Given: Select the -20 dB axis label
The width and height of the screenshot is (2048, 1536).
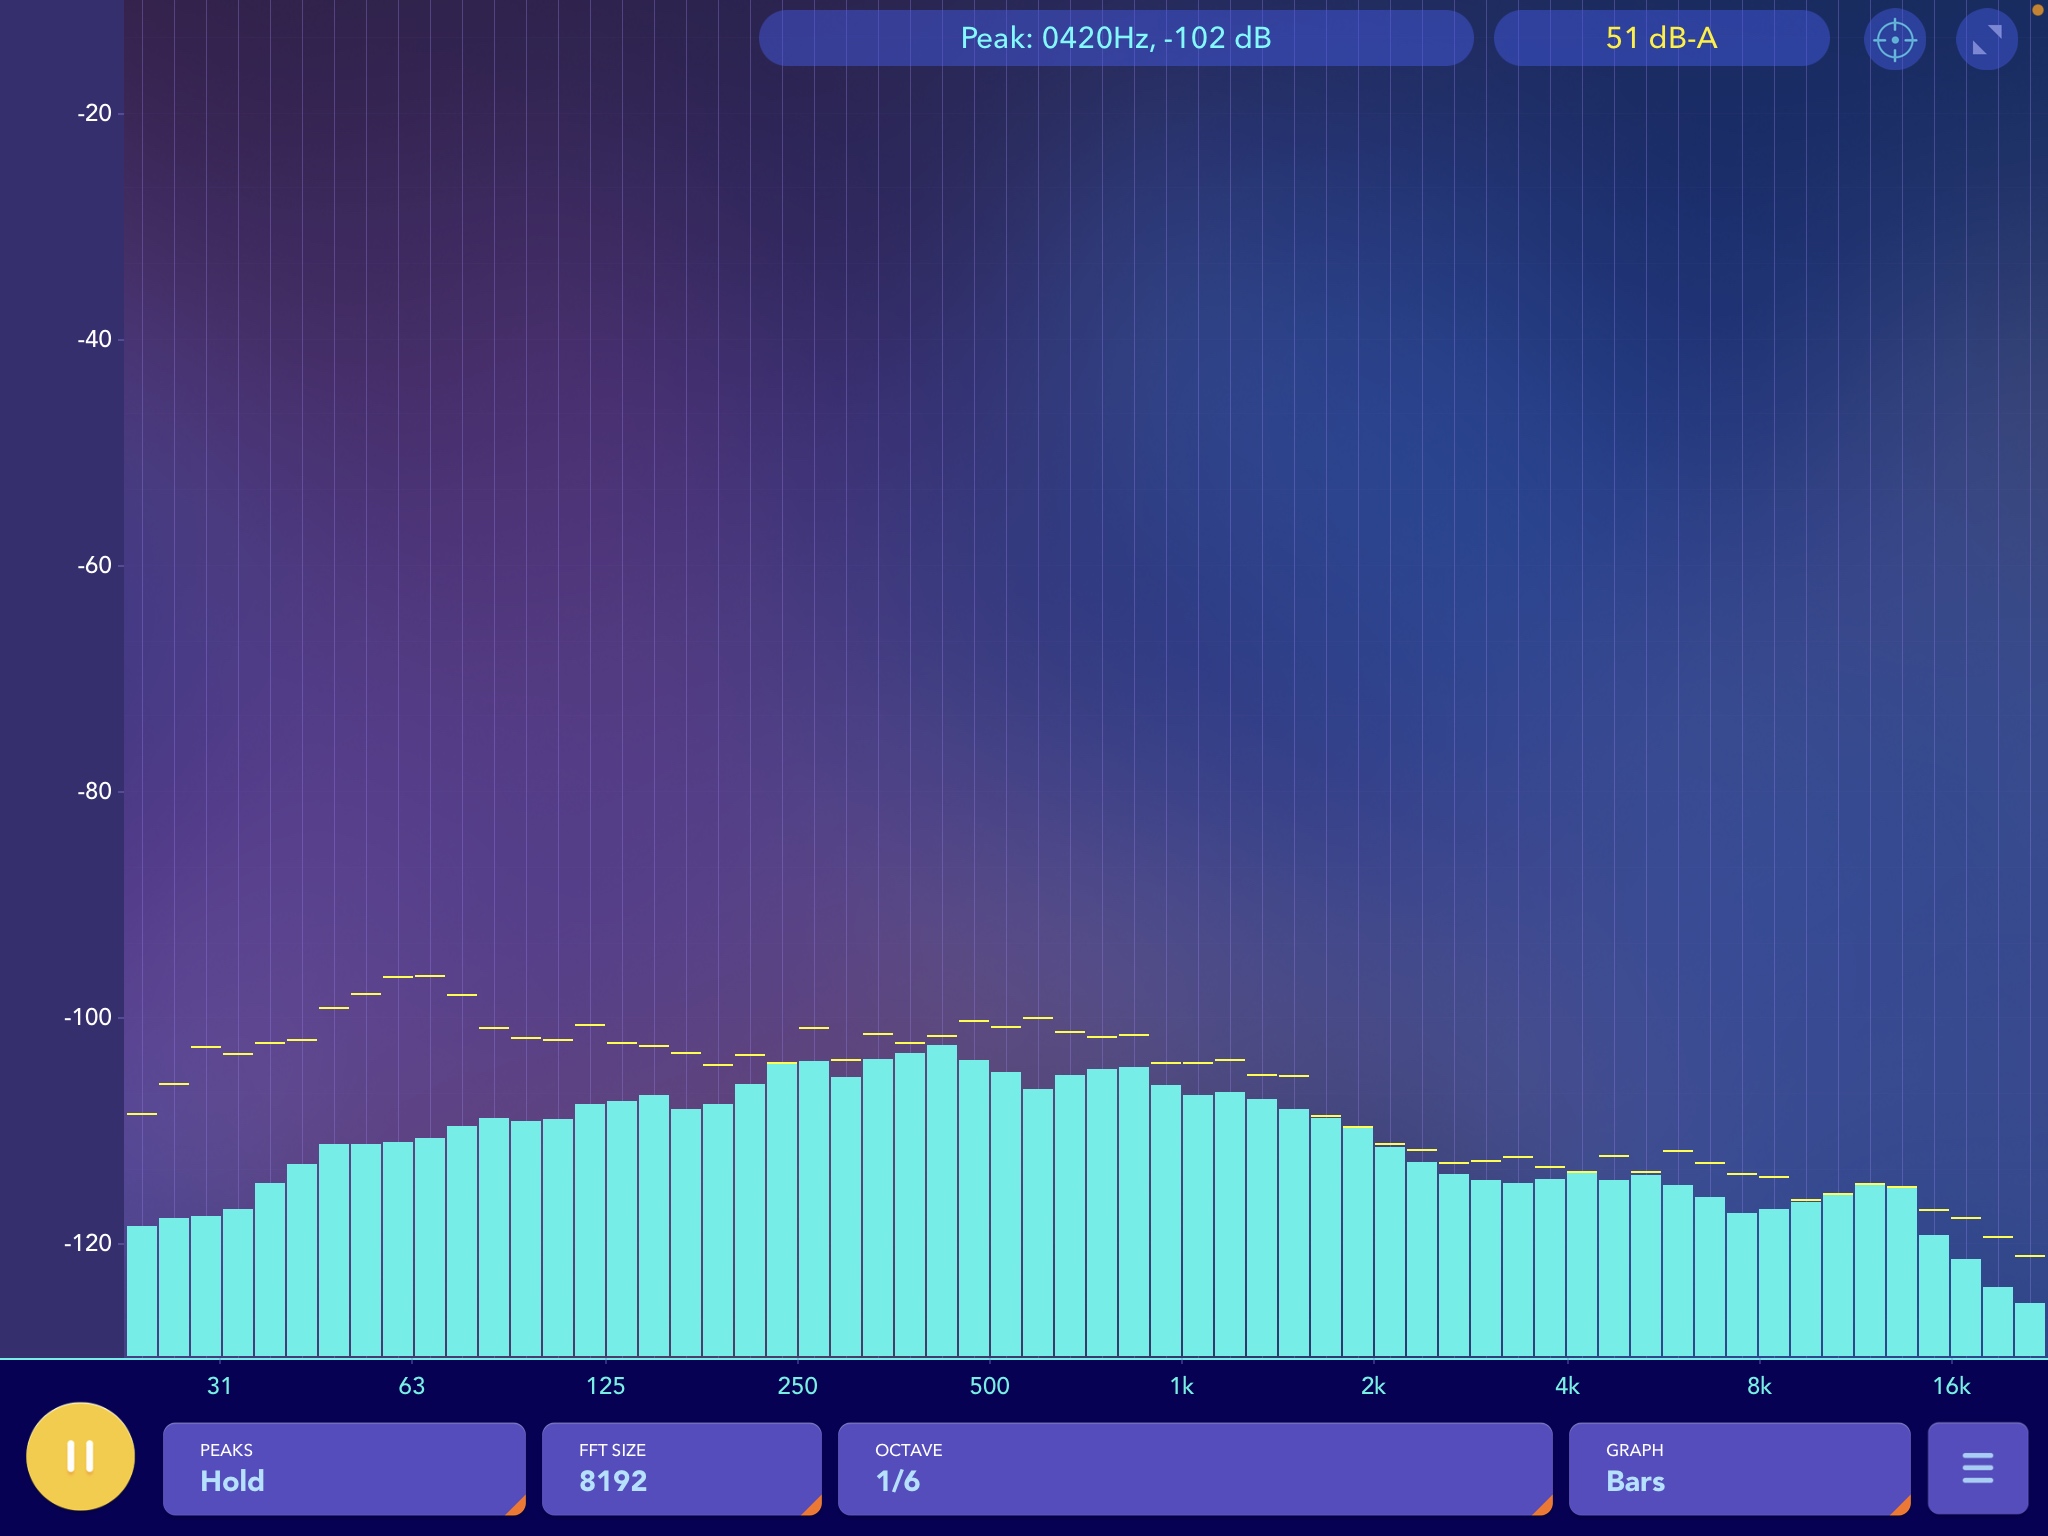Looking at the screenshot, I should (94, 113).
